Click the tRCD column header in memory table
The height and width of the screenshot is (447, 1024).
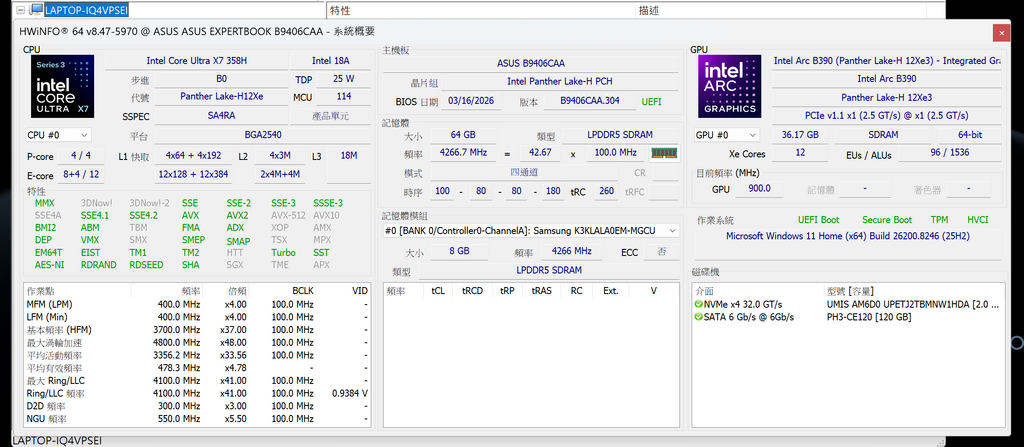472,291
